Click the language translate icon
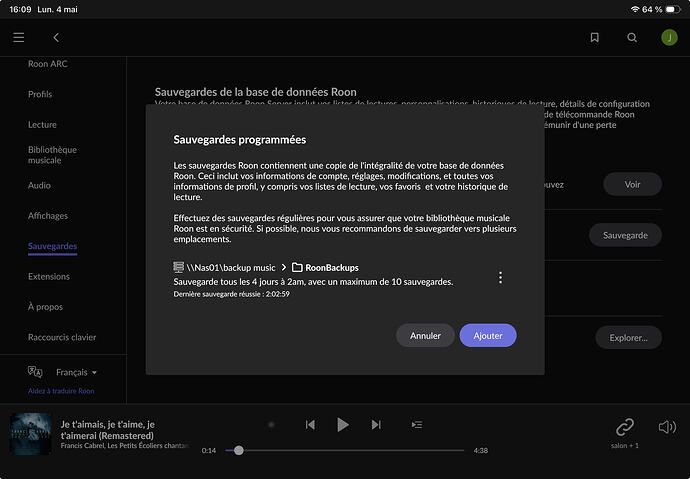This screenshot has height=479, width=690. pos(35,372)
